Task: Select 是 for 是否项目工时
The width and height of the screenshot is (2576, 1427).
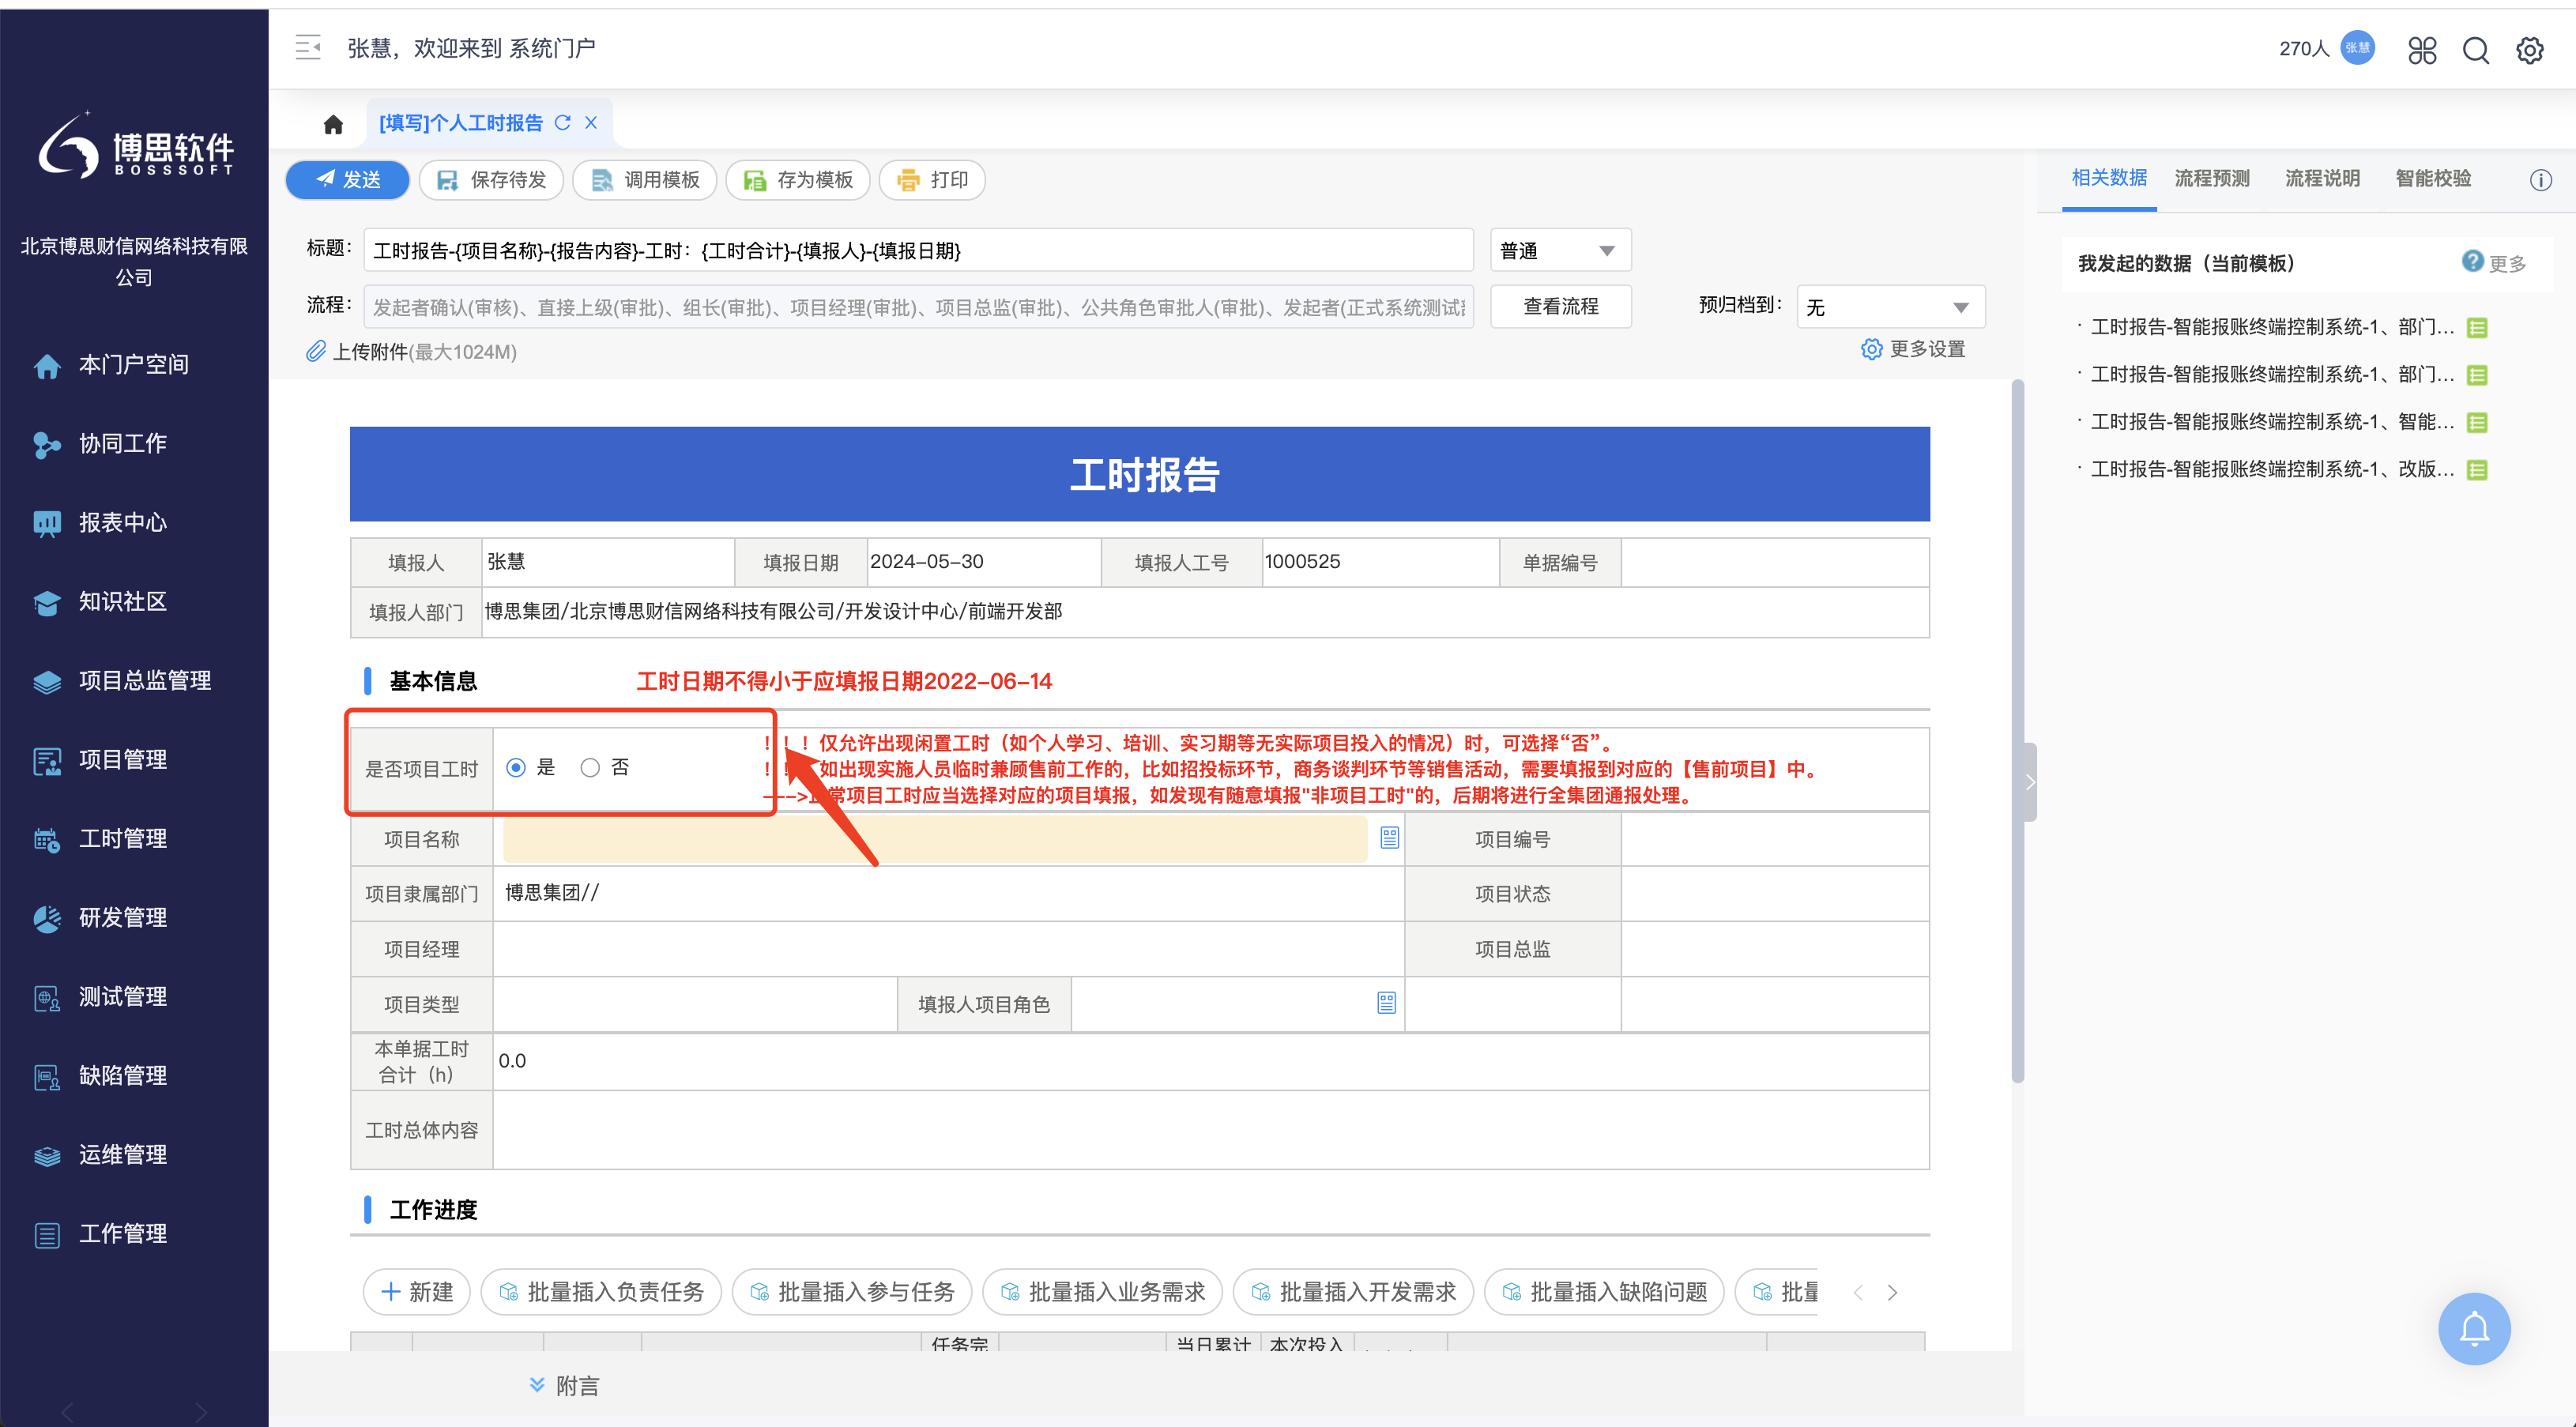Action: tap(516, 767)
